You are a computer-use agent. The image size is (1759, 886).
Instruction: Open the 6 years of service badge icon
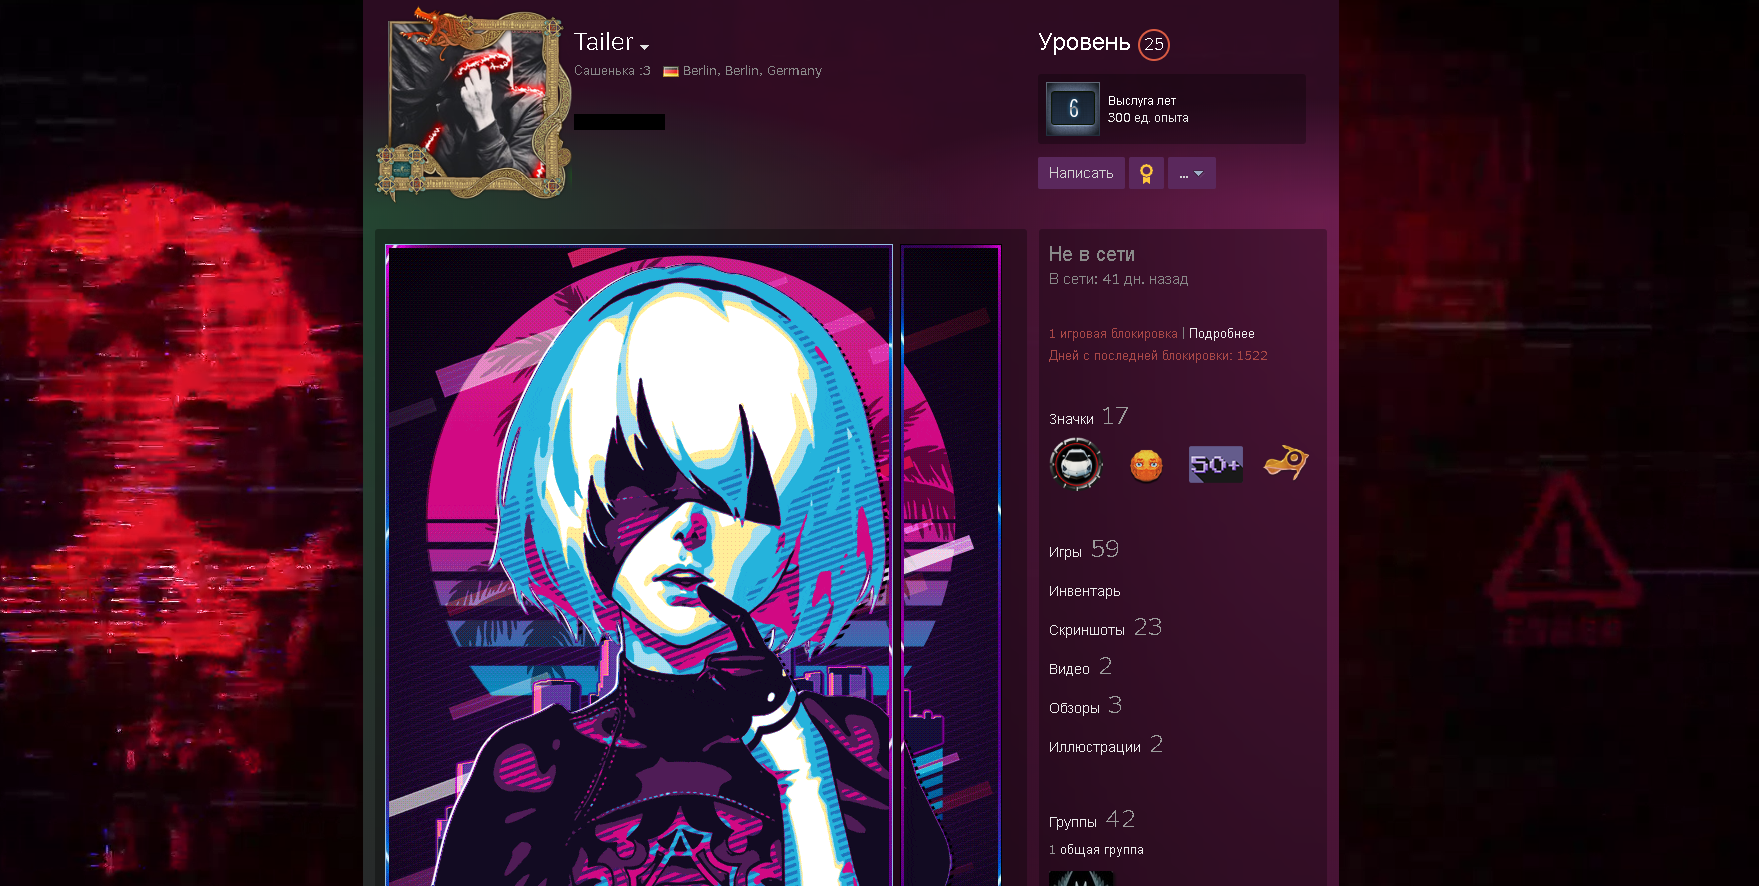pyautogui.click(x=1073, y=108)
